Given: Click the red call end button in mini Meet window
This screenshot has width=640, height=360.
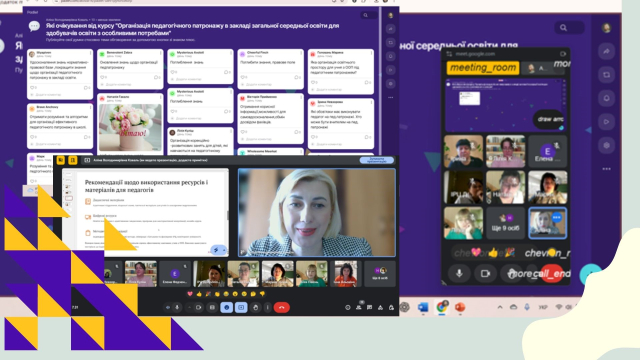Looking at the screenshot, I should point(552,273).
